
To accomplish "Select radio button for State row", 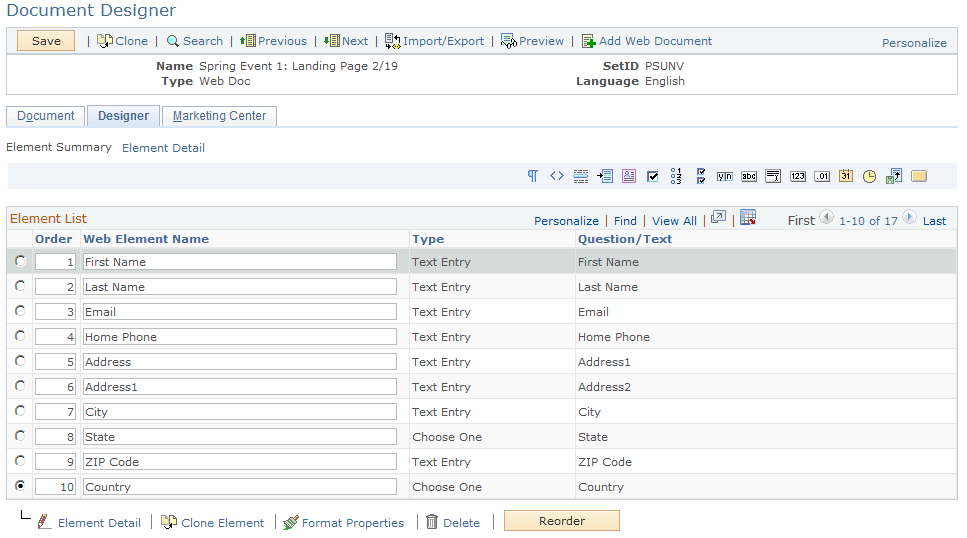I will tap(20, 436).
